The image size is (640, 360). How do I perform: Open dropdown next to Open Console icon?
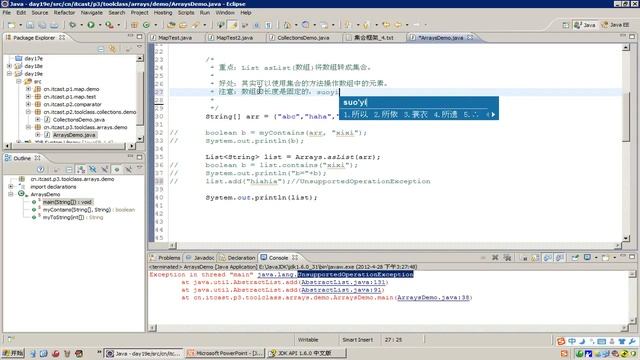click(x=615, y=258)
